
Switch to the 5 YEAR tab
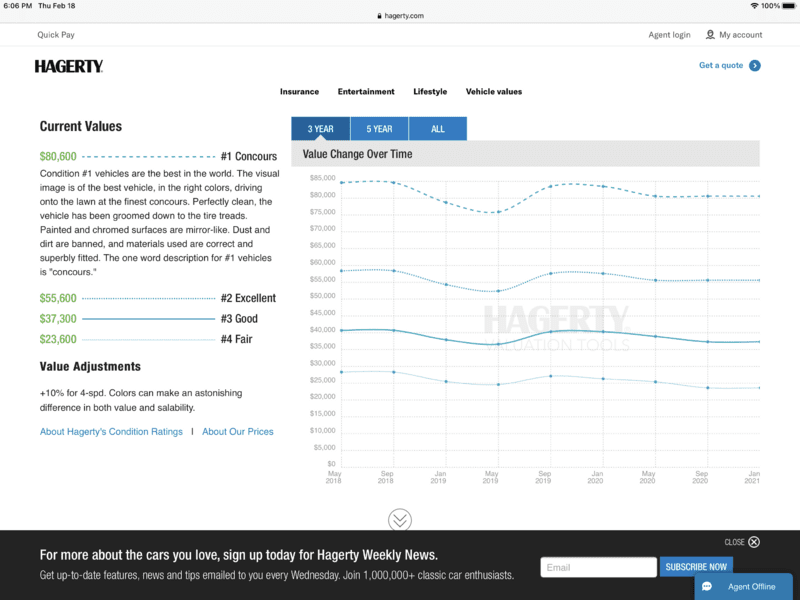(379, 129)
